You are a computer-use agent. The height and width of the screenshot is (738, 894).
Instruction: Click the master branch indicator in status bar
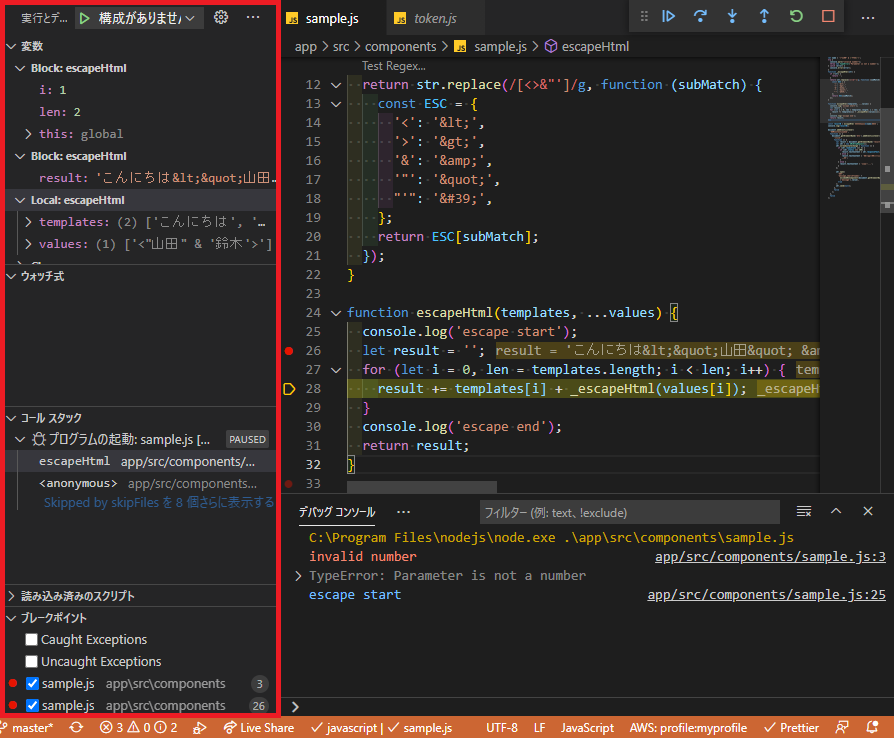(x=27, y=728)
